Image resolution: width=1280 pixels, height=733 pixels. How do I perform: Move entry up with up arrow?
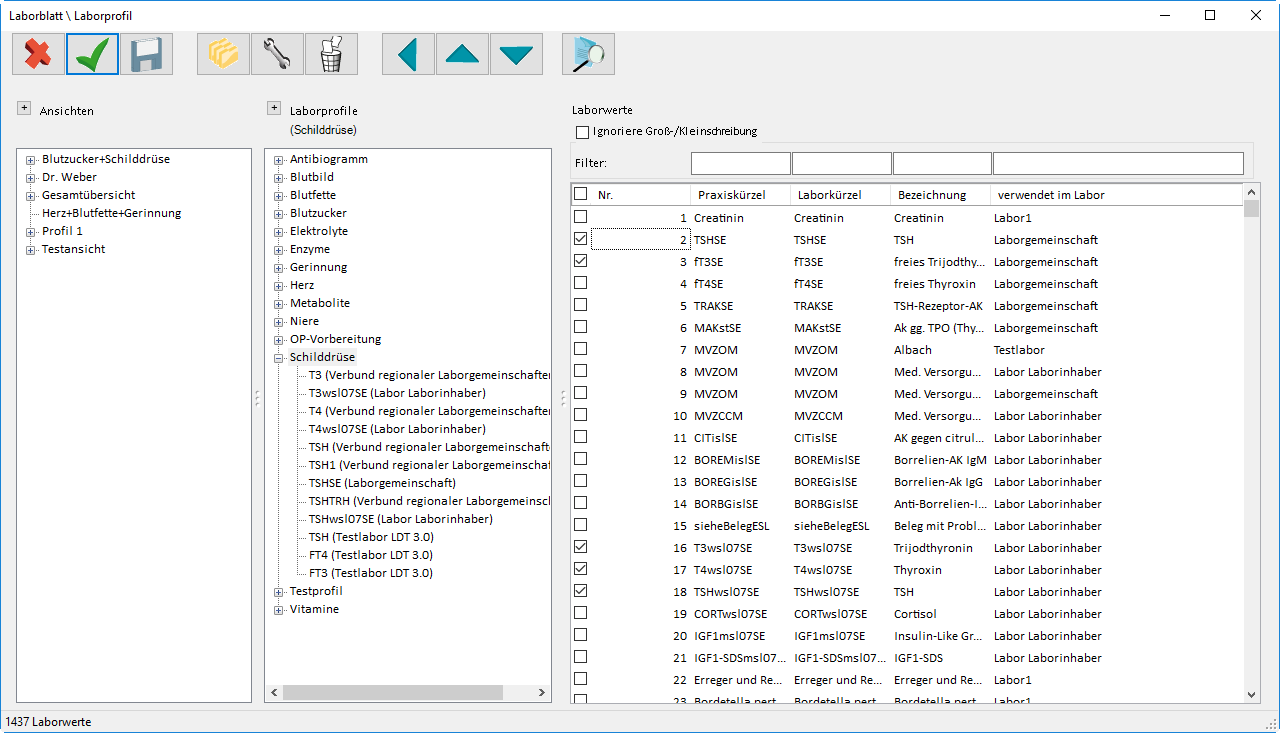click(x=462, y=54)
